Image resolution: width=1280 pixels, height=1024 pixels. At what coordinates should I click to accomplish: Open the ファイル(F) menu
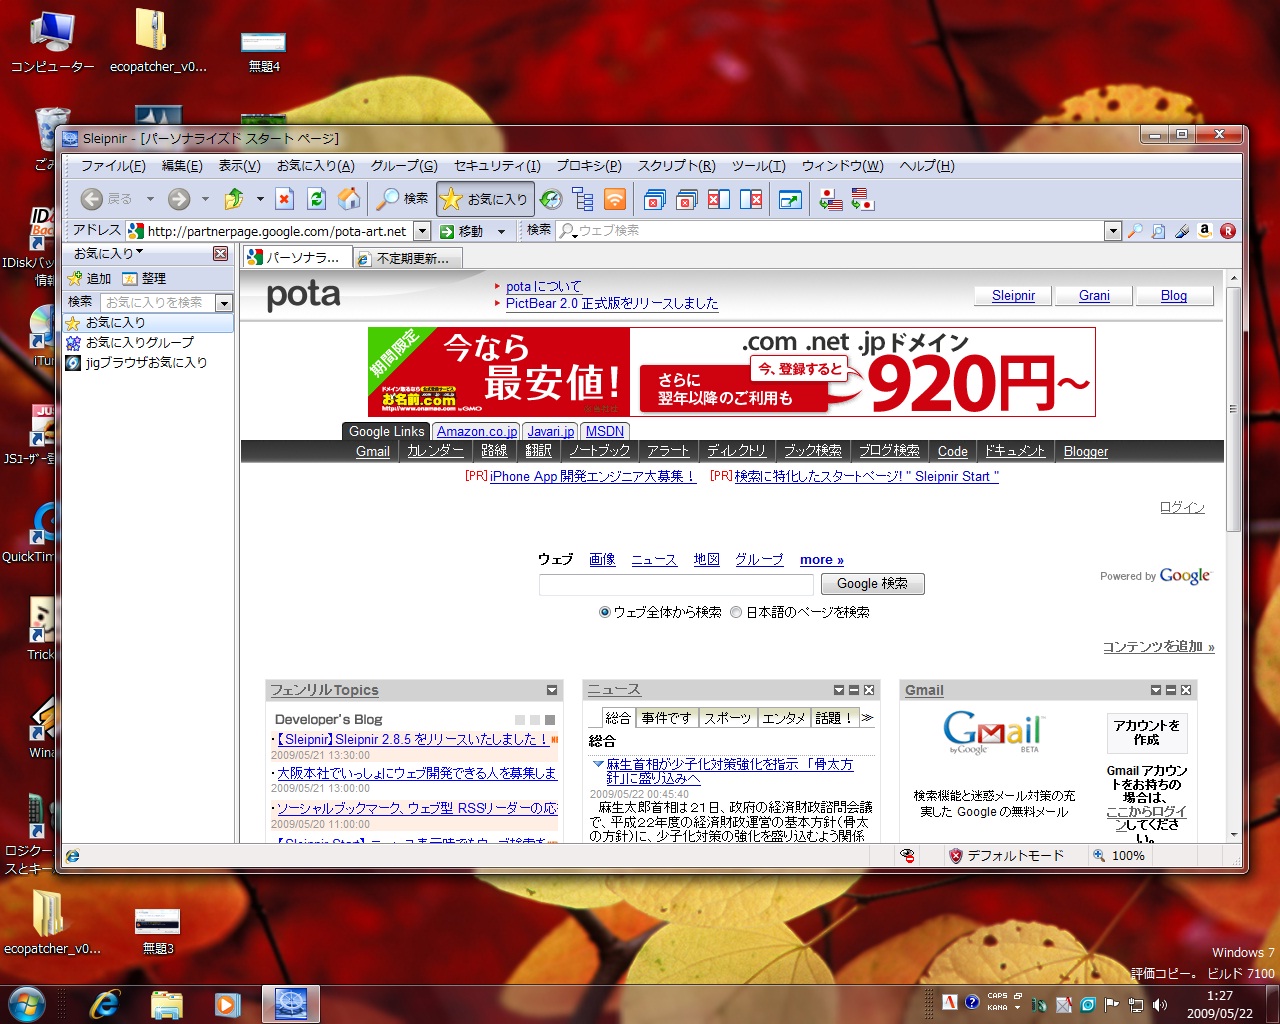click(113, 166)
